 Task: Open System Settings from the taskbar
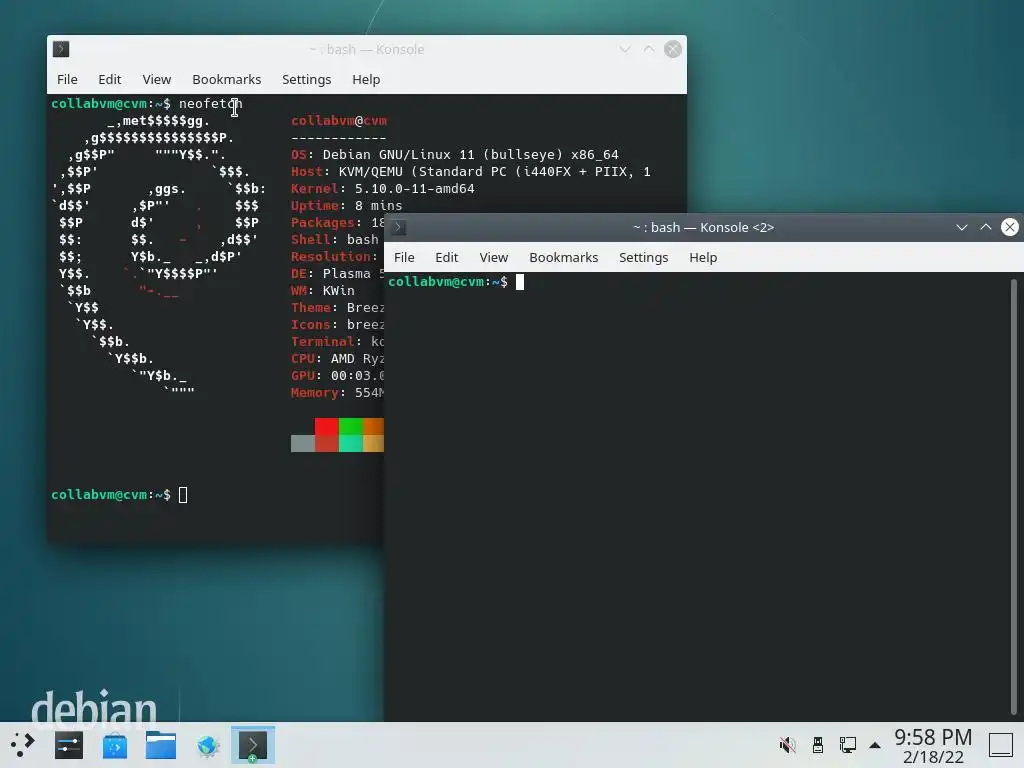pyautogui.click(x=69, y=745)
